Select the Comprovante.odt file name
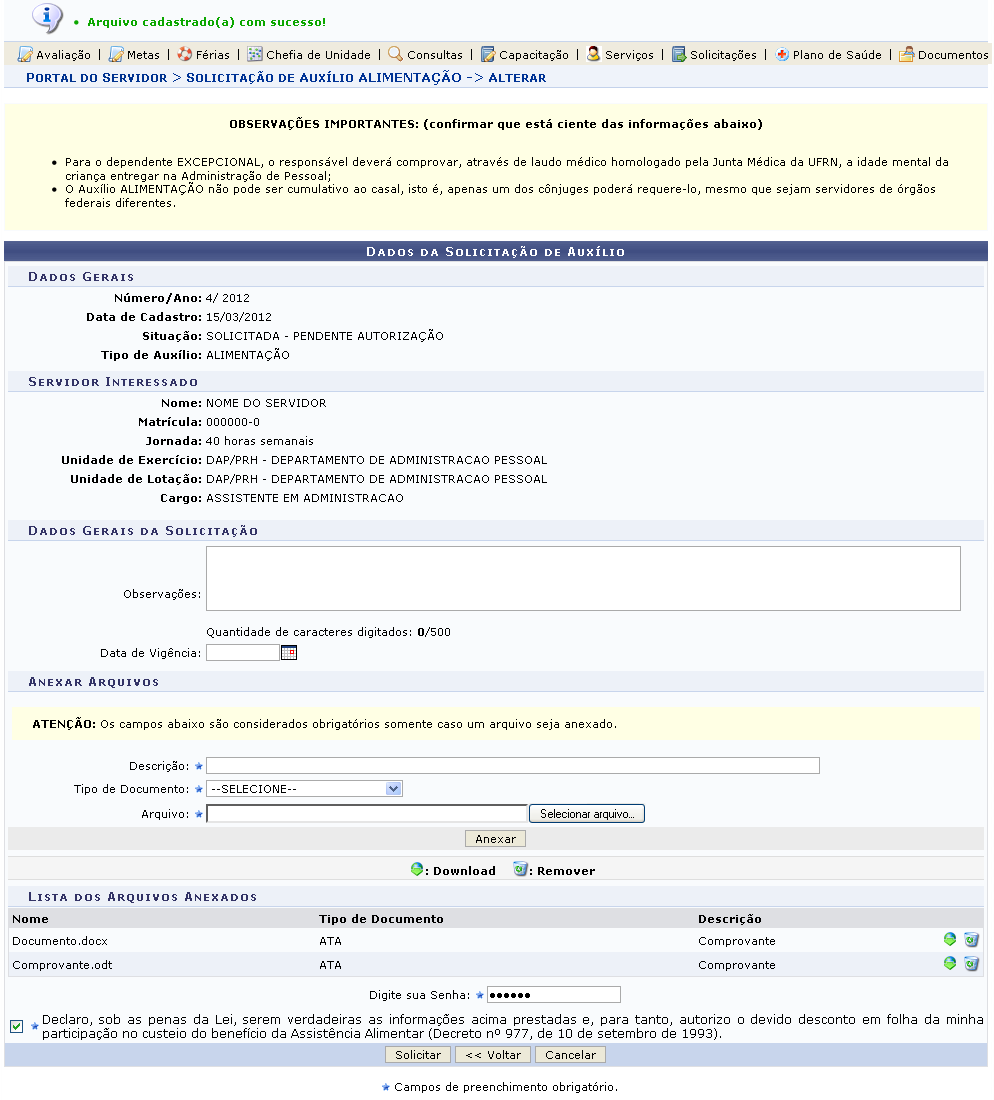The width and height of the screenshot is (994, 1100). coord(62,965)
